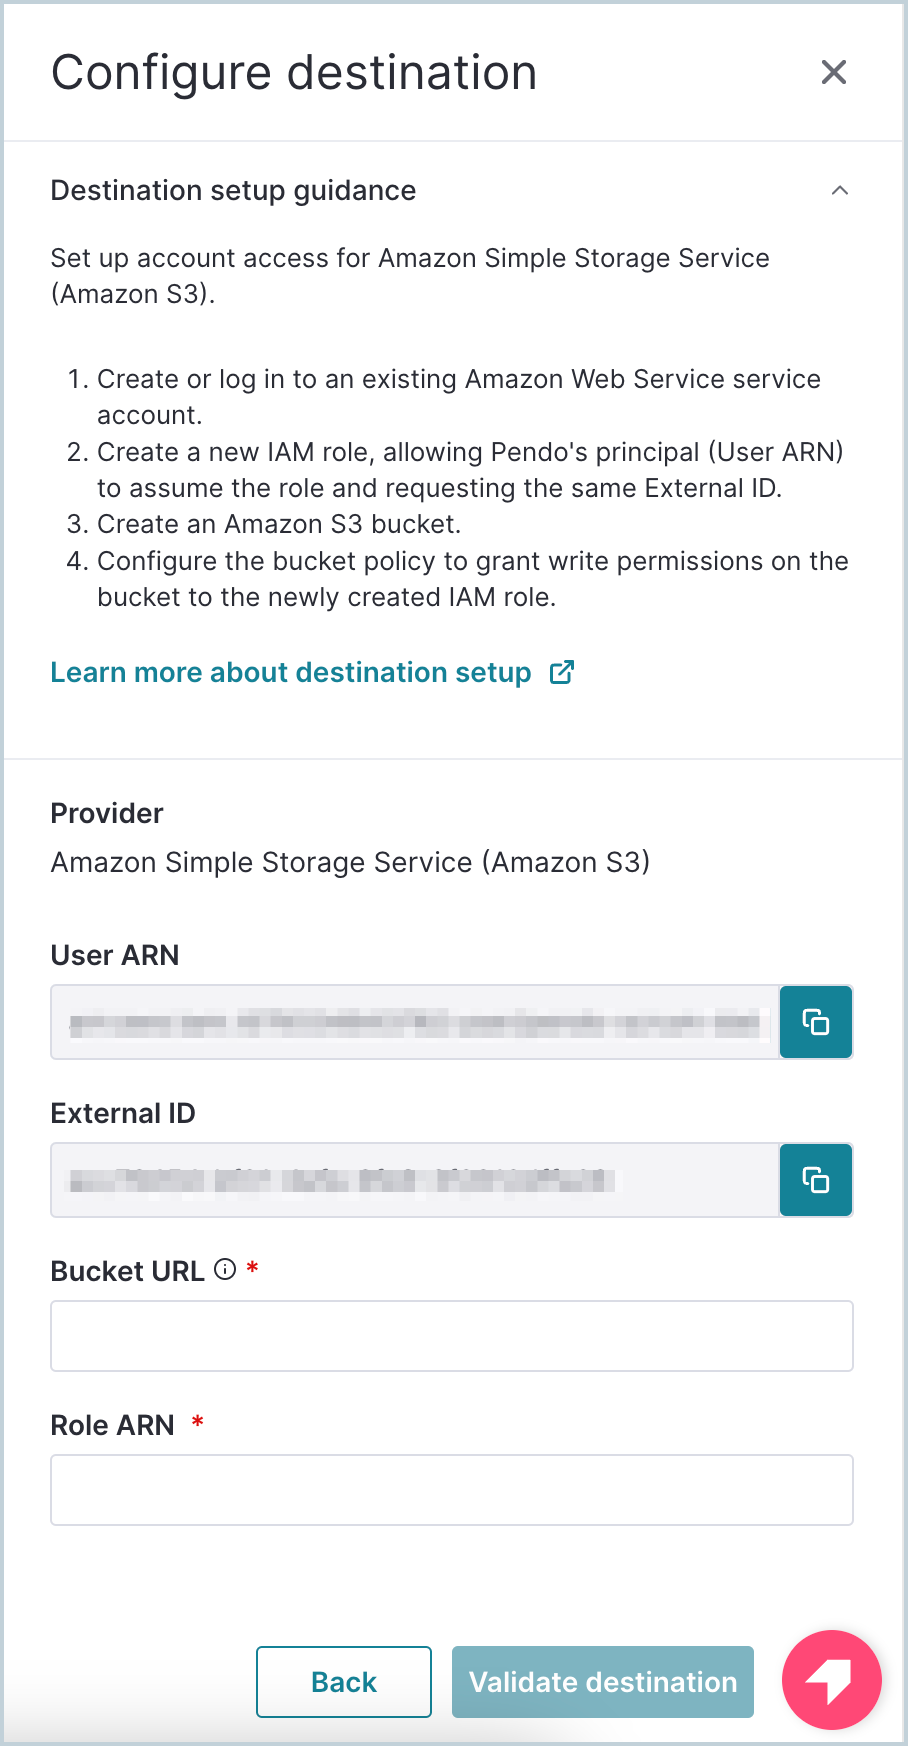
Task: Copy the External ID value
Action: tap(816, 1180)
